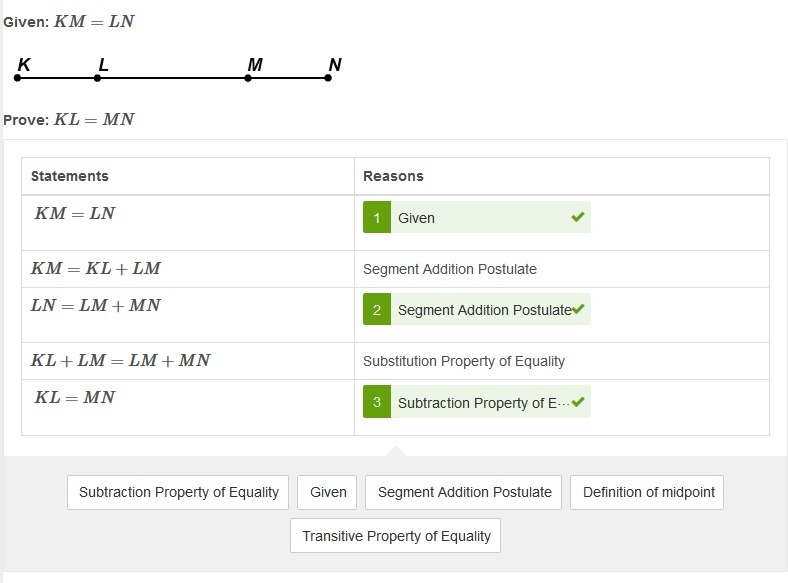Click point L on the segment diagram
Screen dimensions: 788x583
point(97,78)
